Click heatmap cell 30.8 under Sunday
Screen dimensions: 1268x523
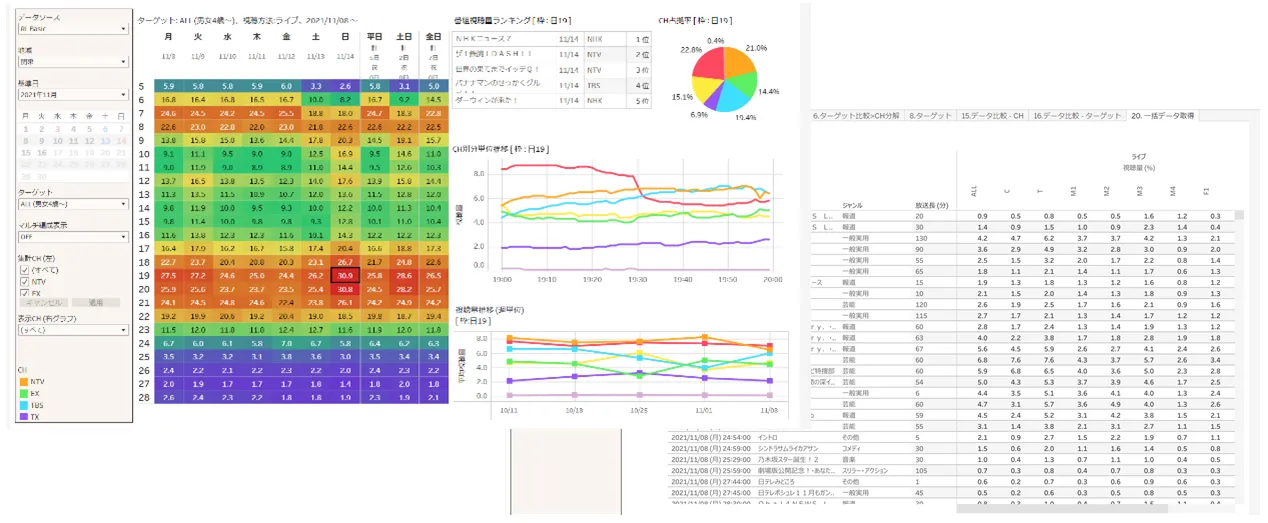click(x=346, y=289)
